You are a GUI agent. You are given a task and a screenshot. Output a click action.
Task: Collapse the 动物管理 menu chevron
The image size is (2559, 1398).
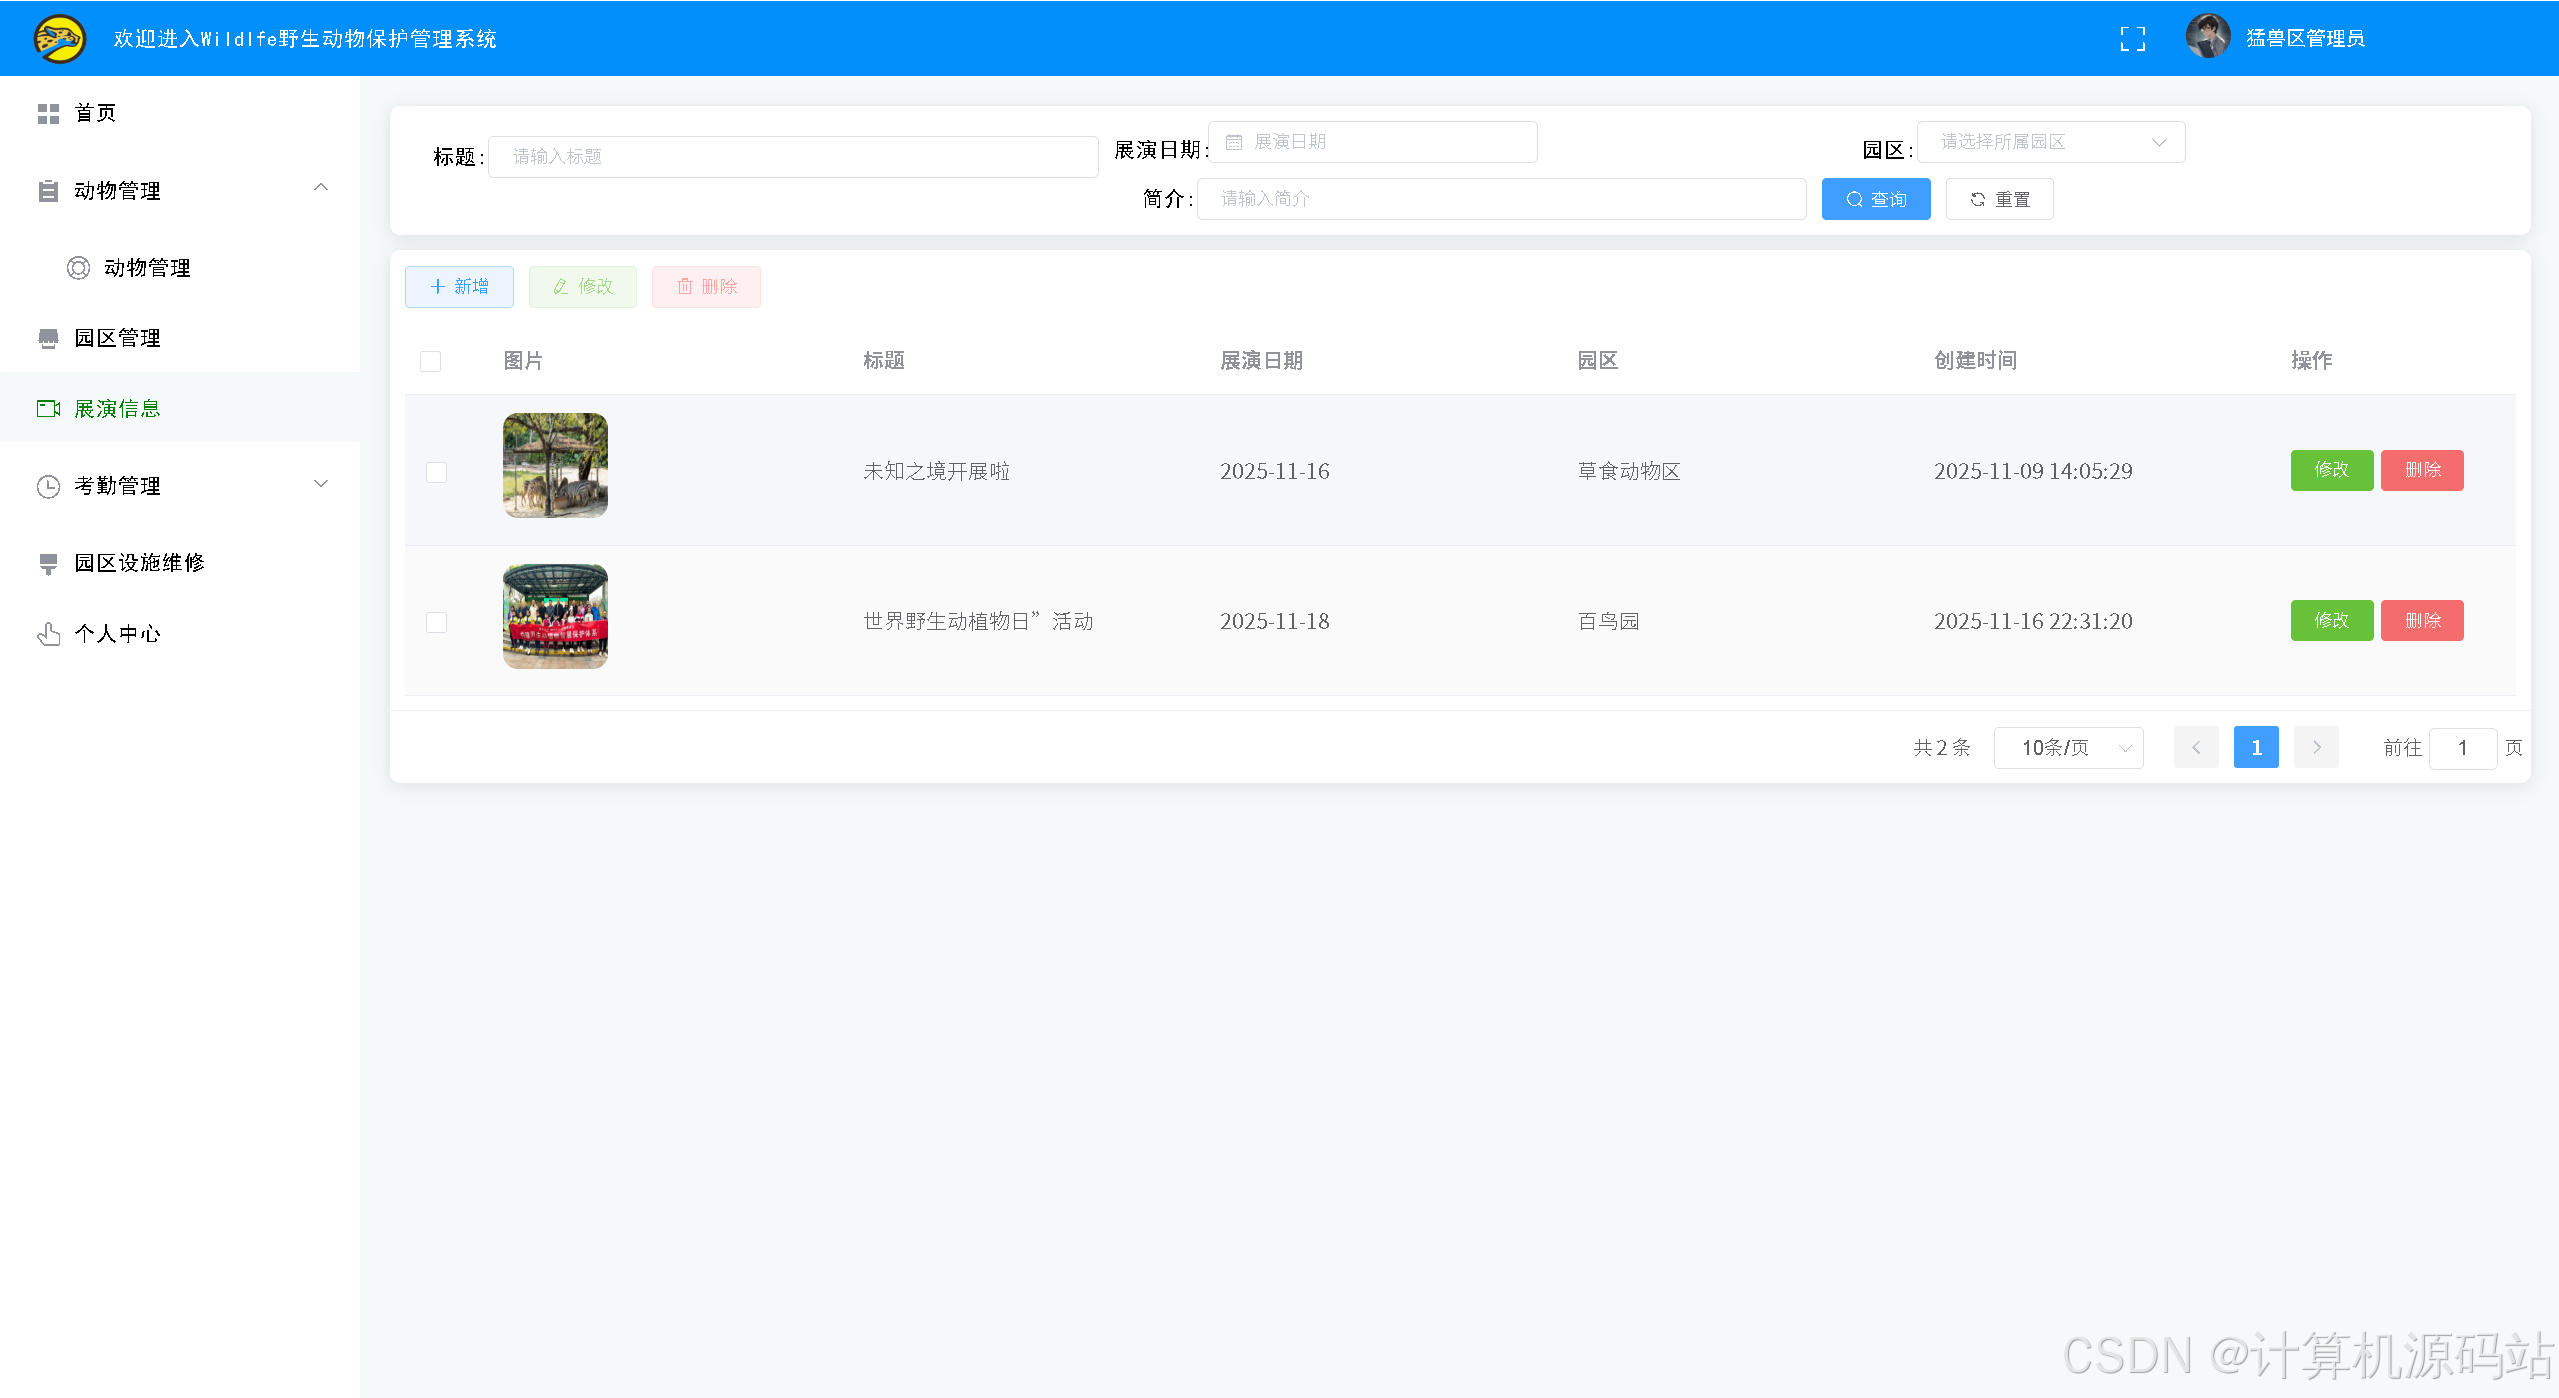[x=321, y=187]
